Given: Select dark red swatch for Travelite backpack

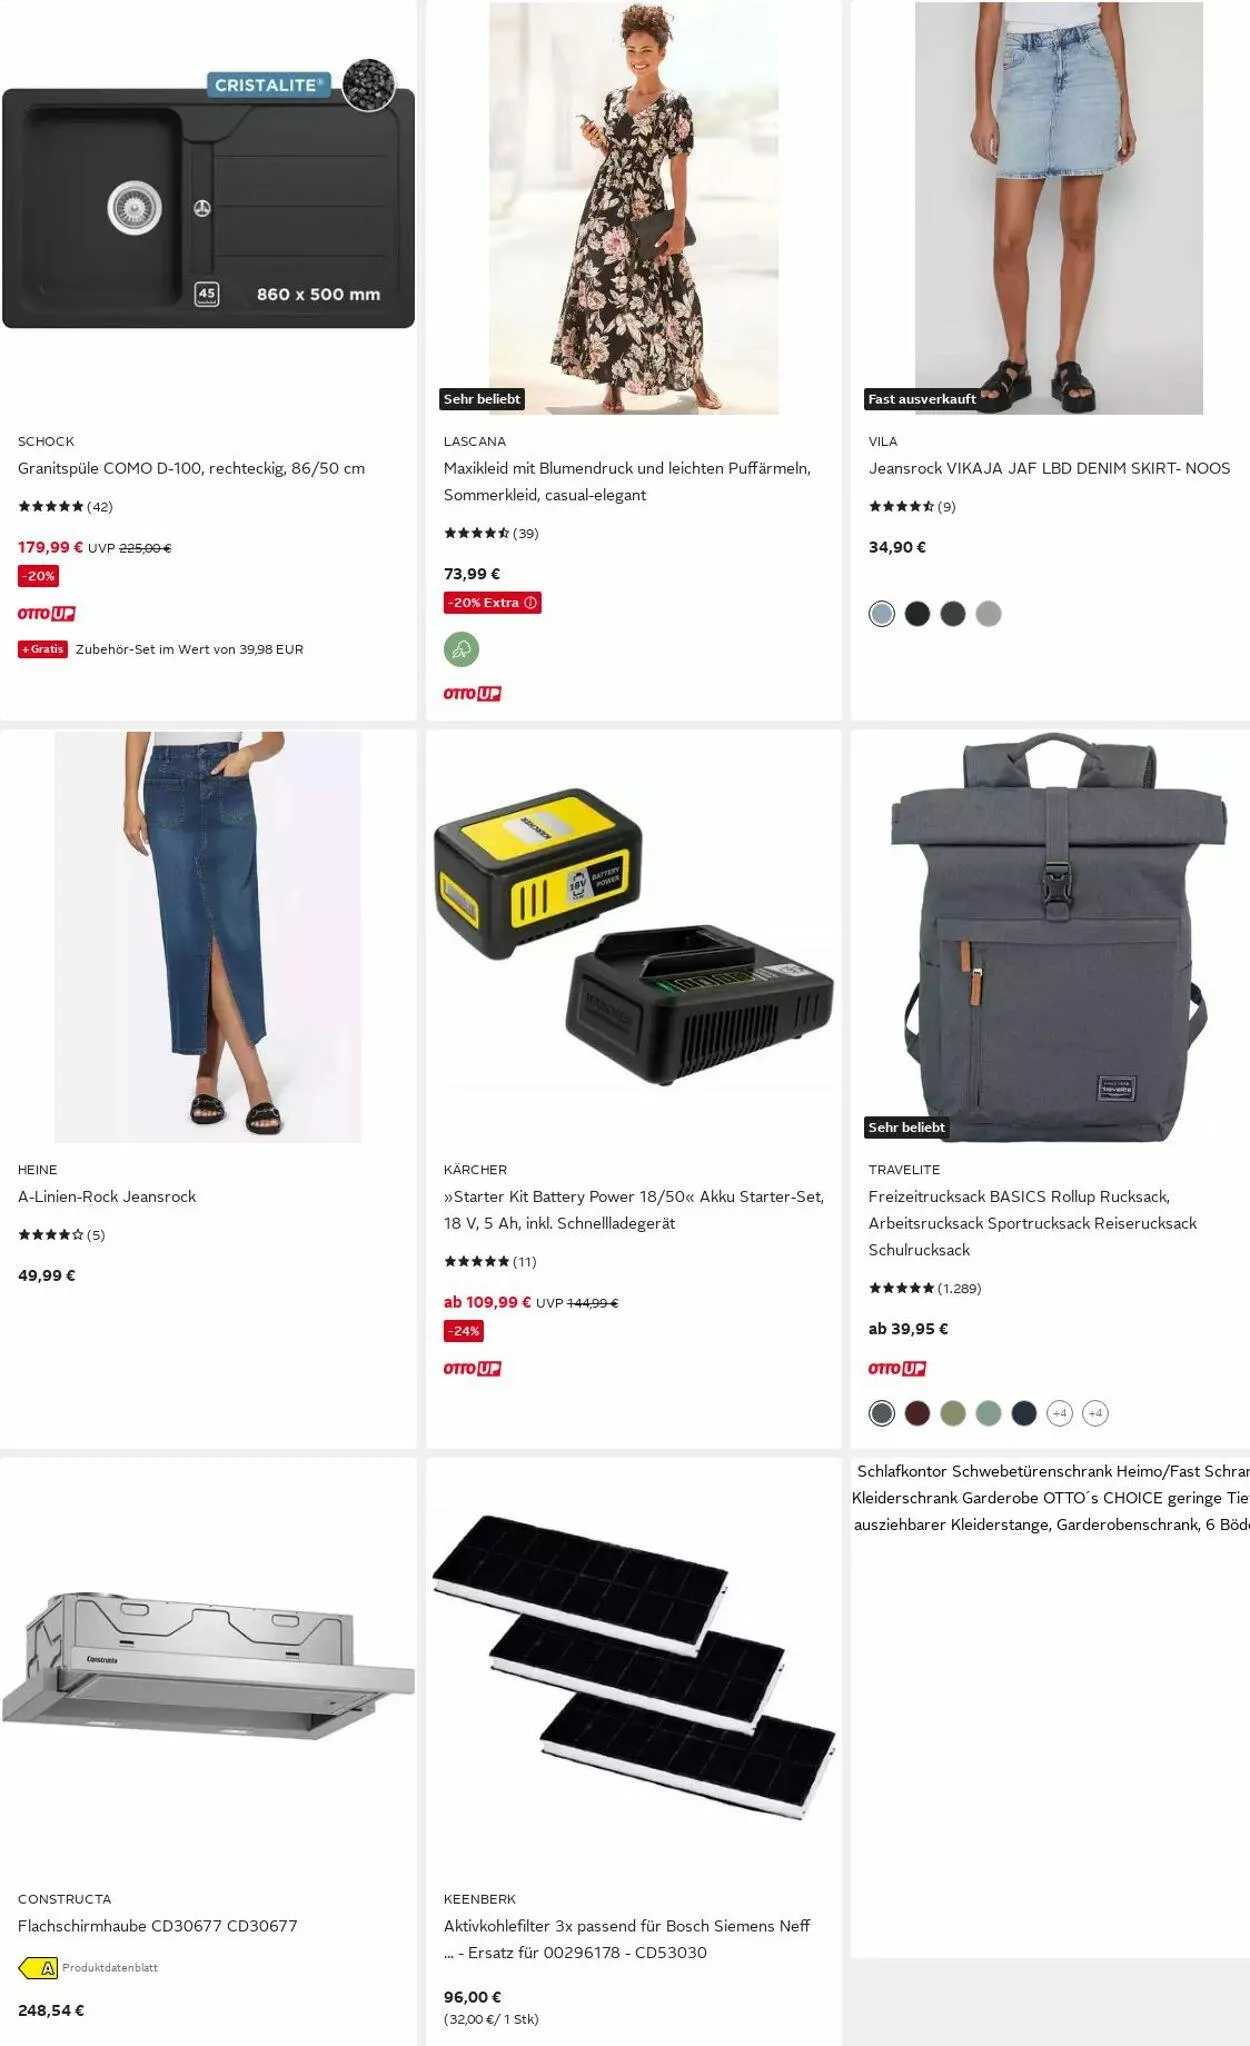Looking at the screenshot, I should (x=917, y=1412).
